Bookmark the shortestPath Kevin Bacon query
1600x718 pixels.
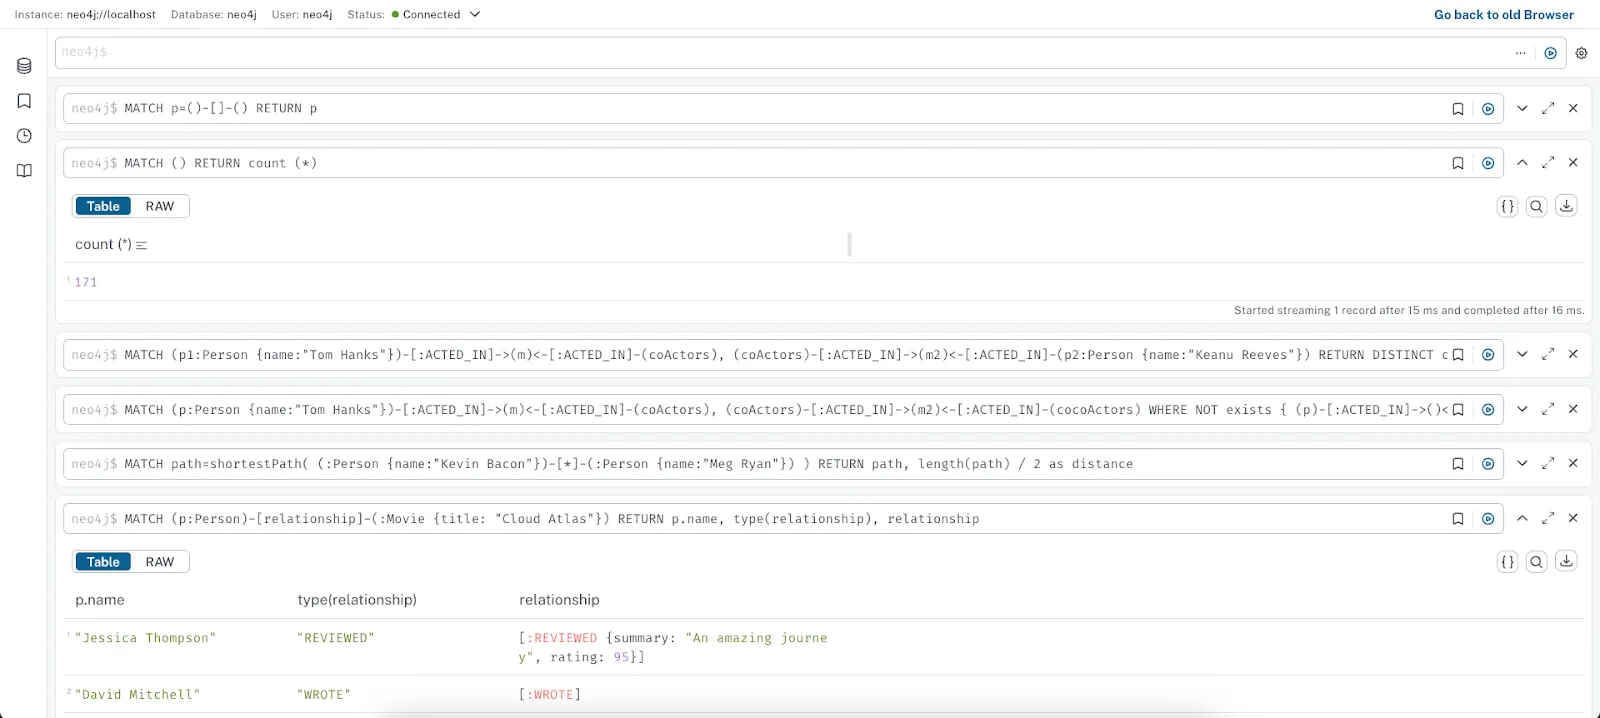pos(1458,464)
